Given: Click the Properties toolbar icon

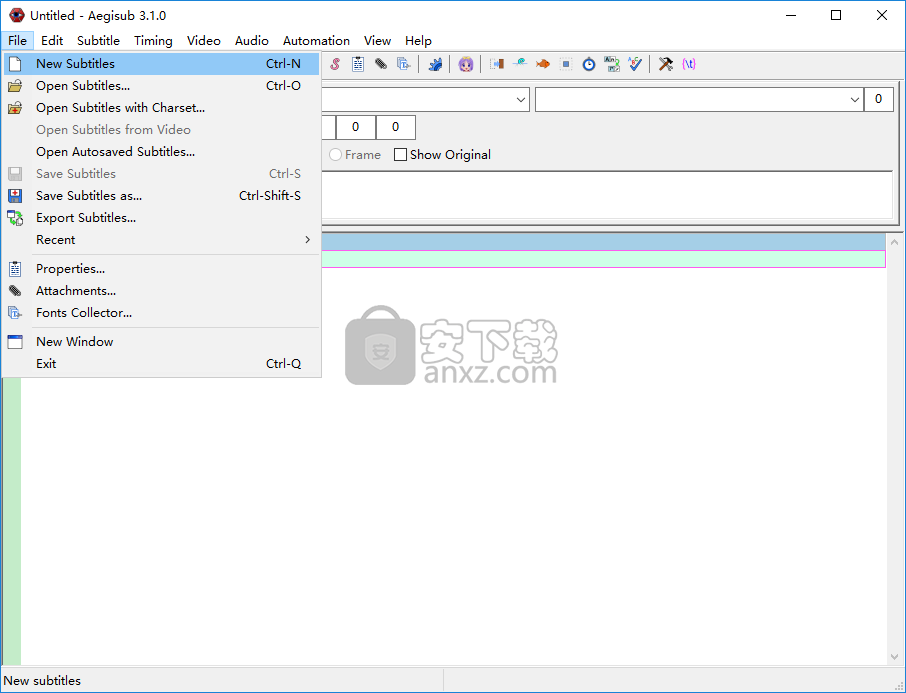Looking at the screenshot, I should tap(358, 64).
